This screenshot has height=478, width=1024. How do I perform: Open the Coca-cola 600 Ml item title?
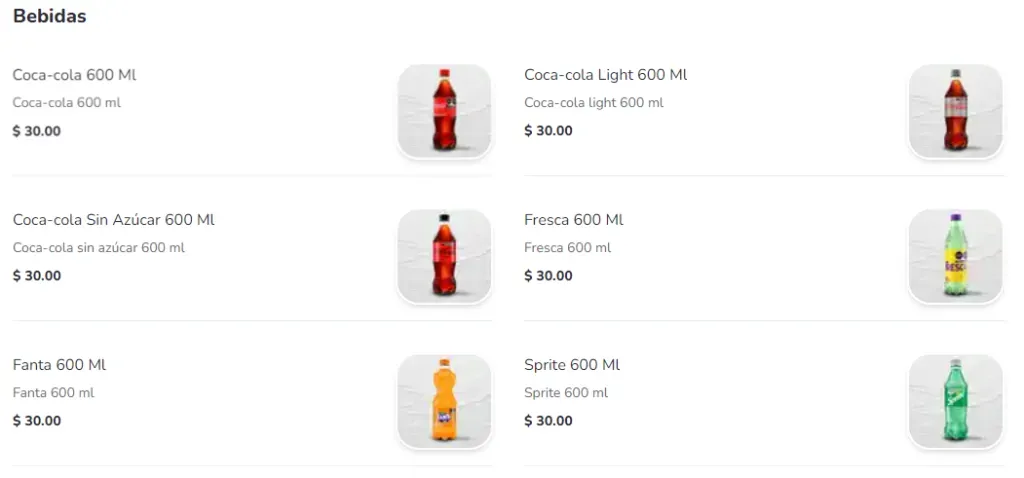74,75
